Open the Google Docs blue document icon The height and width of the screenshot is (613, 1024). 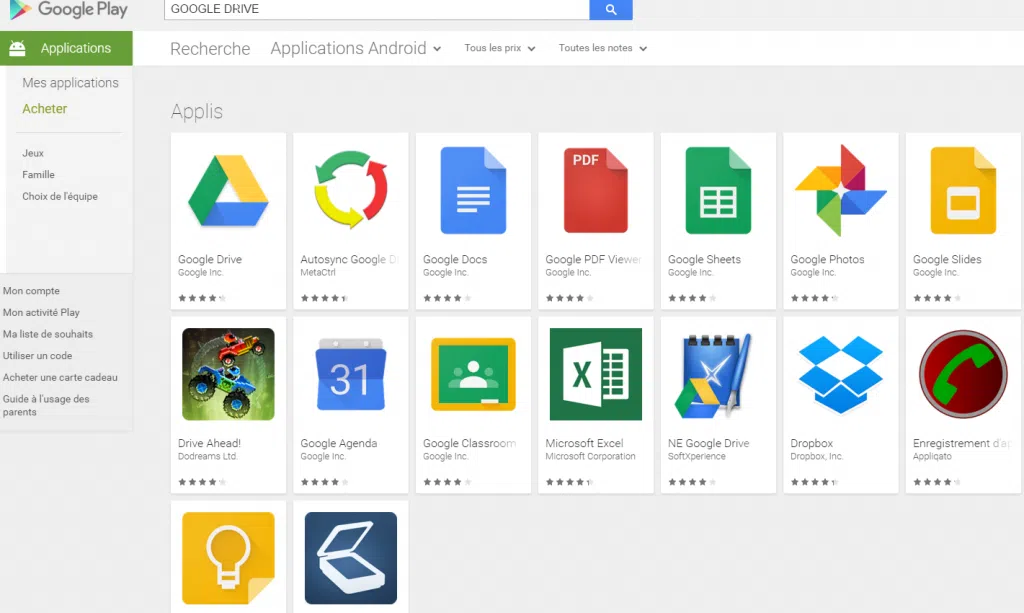[x=473, y=190]
